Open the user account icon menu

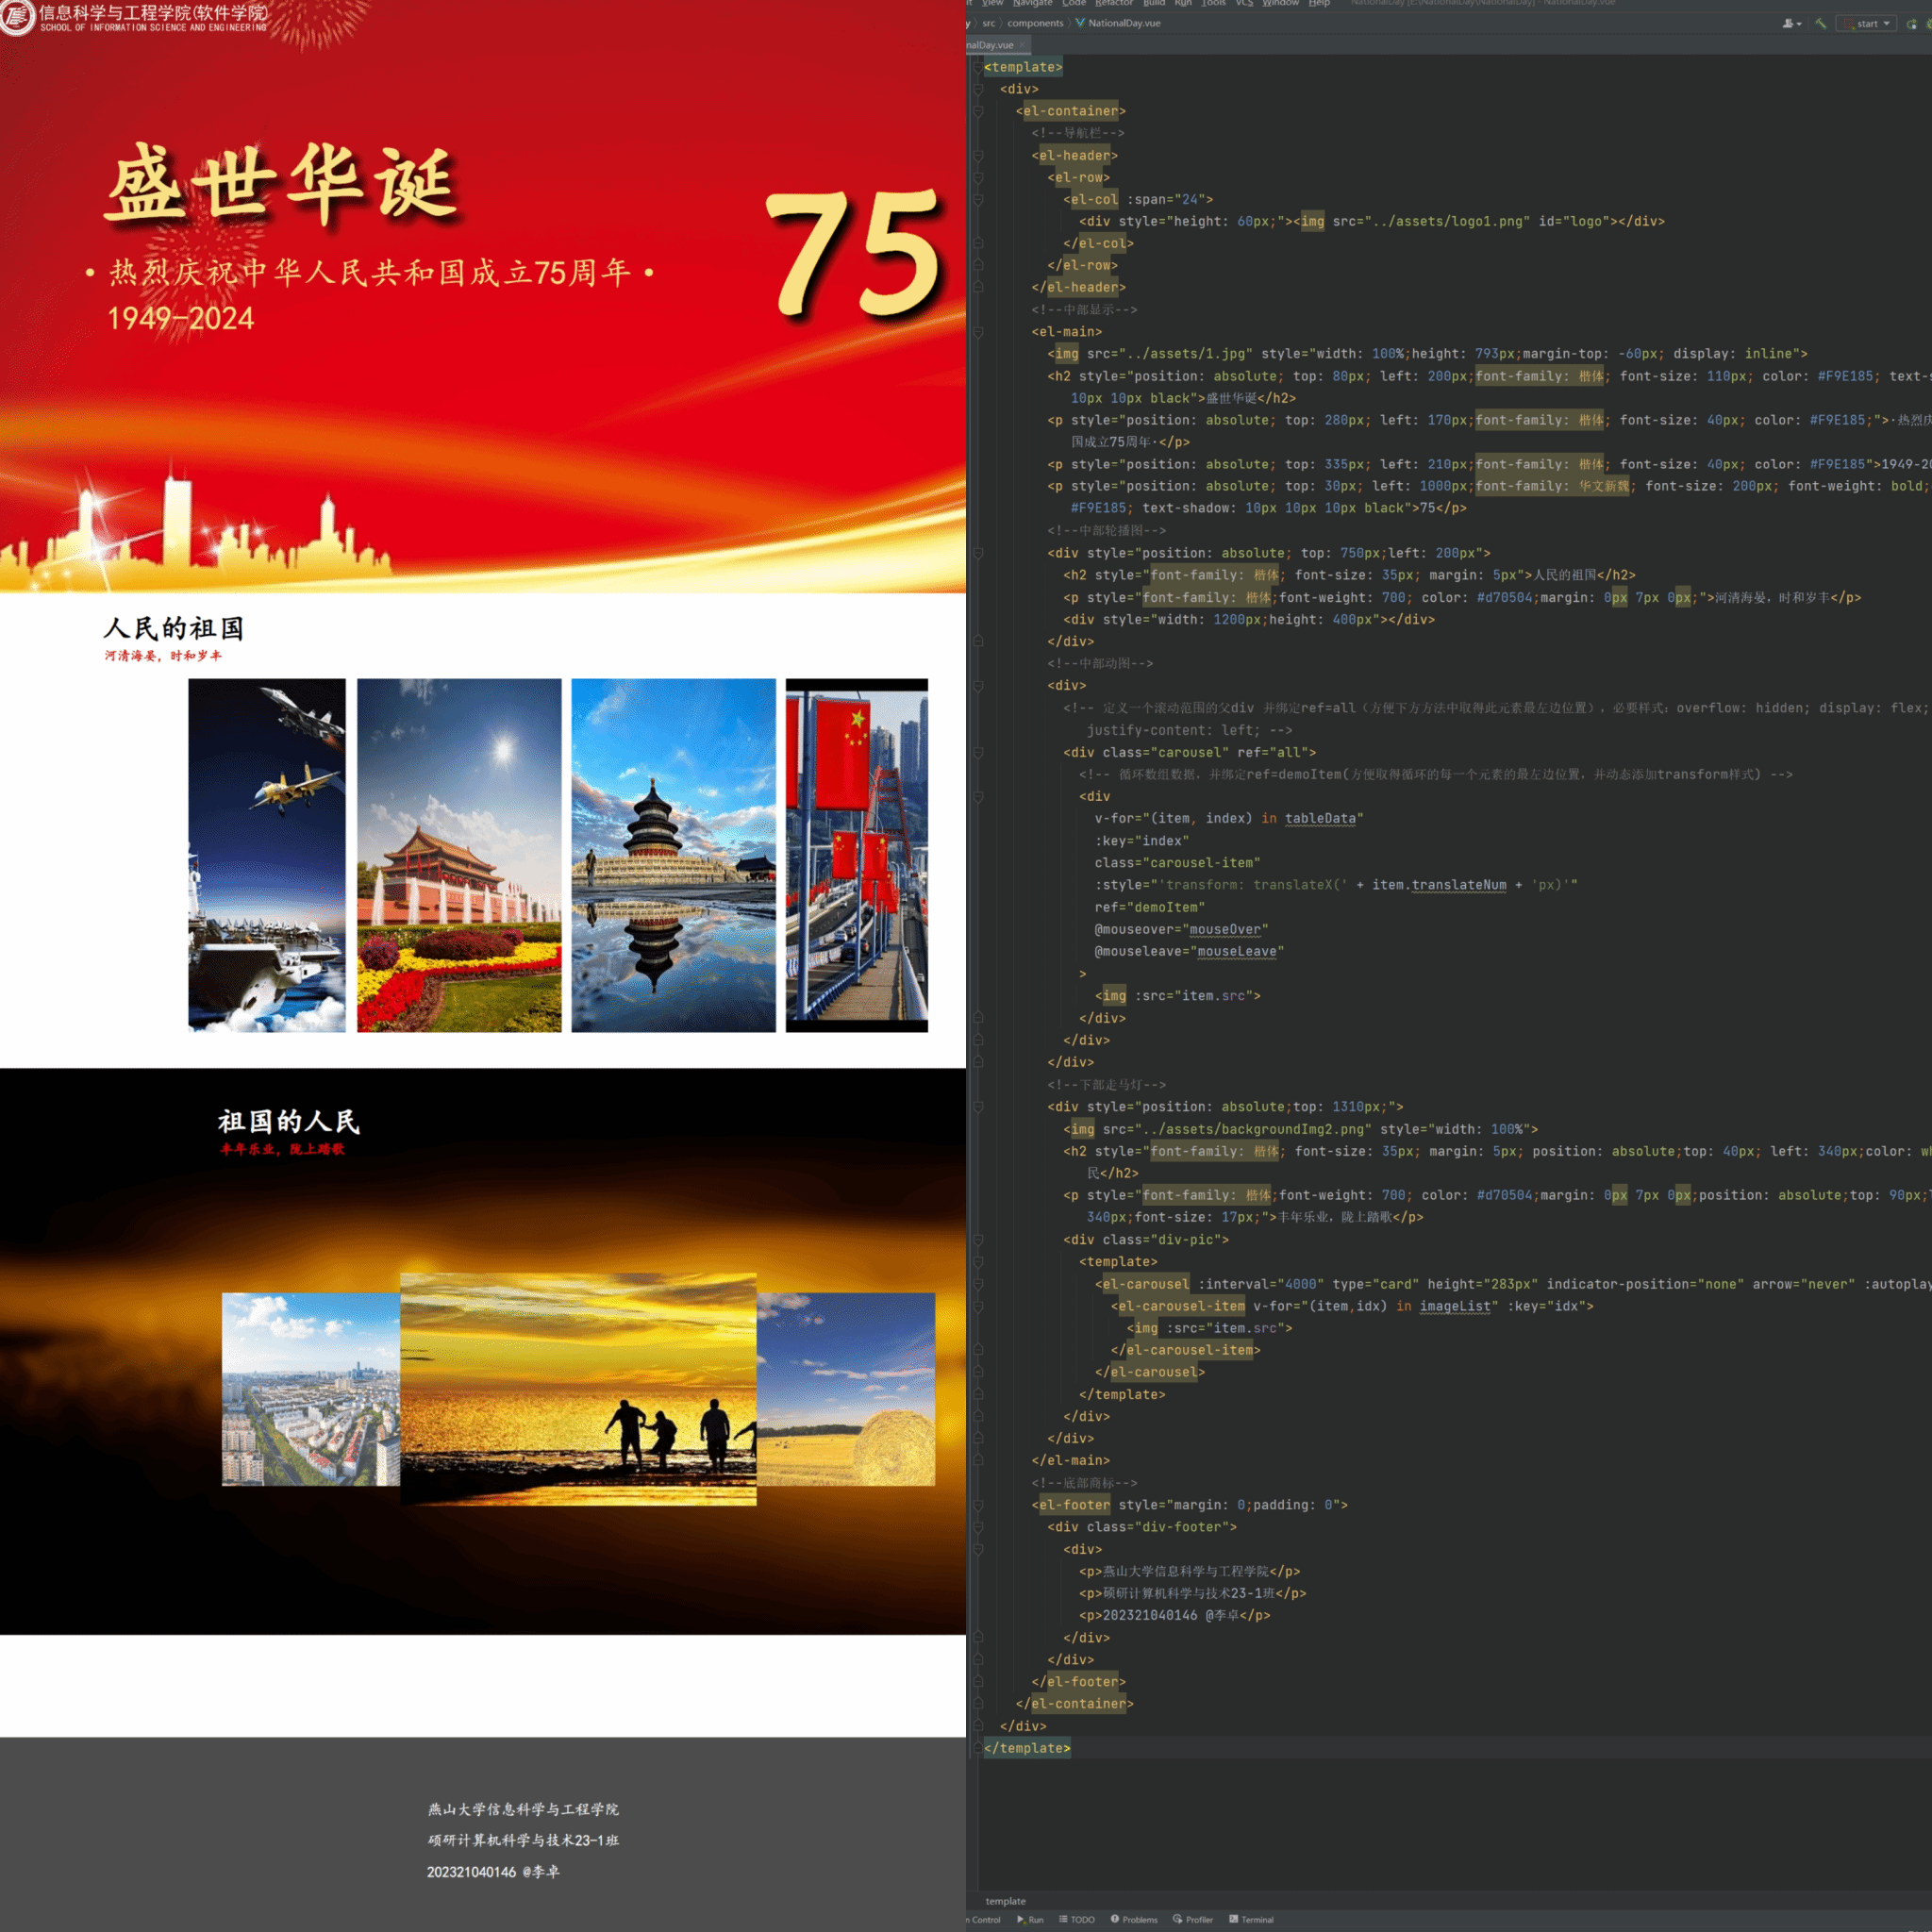(x=1790, y=23)
